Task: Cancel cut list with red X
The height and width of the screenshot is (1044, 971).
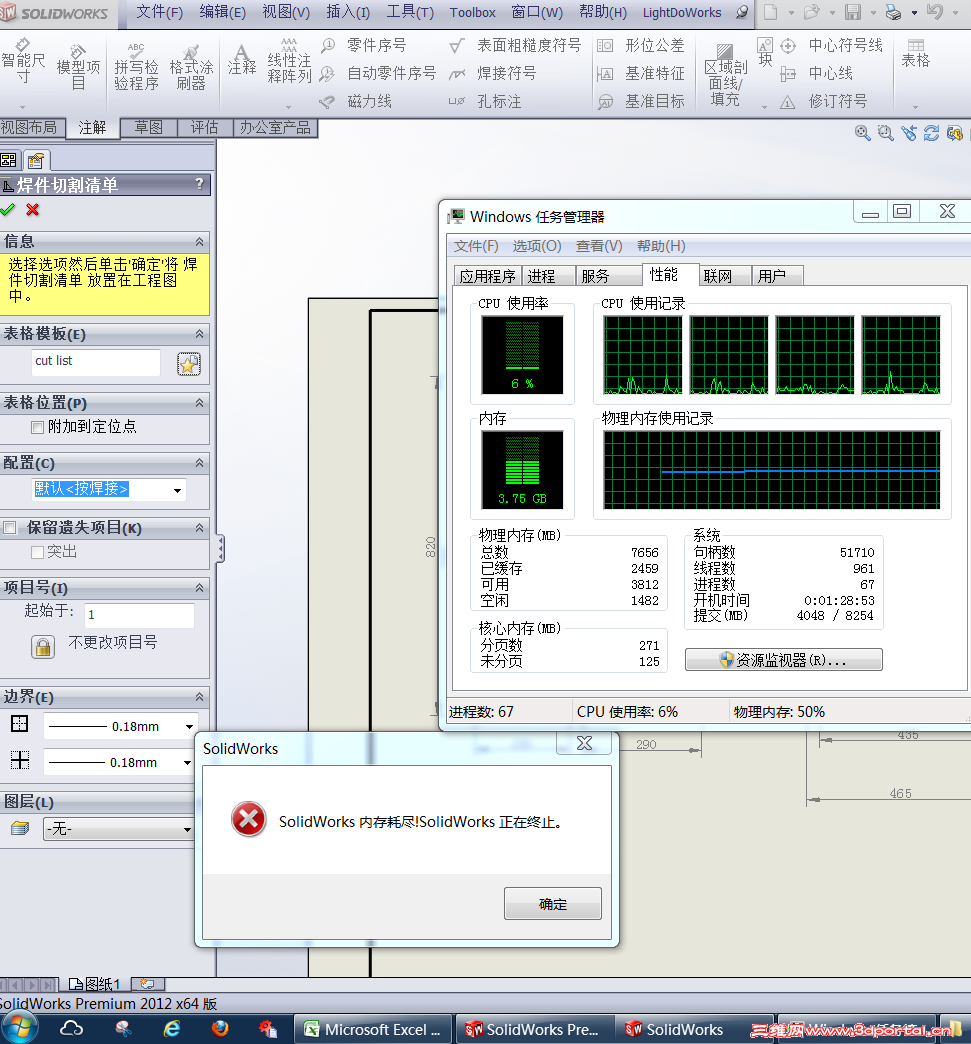Action: pyautogui.click(x=32, y=210)
